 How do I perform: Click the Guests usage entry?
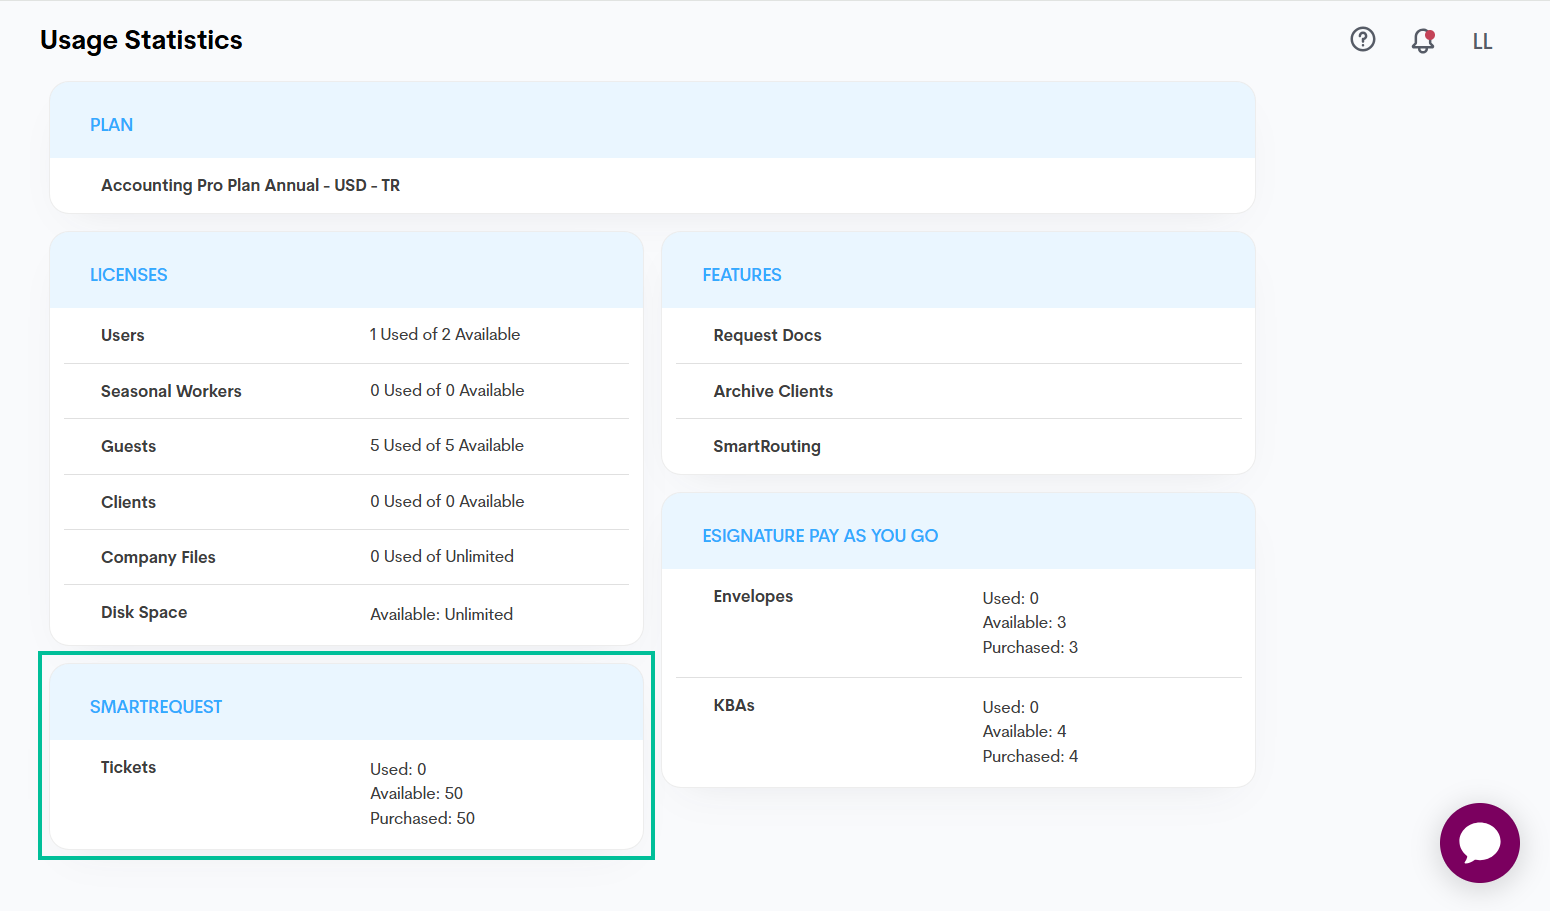click(128, 445)
